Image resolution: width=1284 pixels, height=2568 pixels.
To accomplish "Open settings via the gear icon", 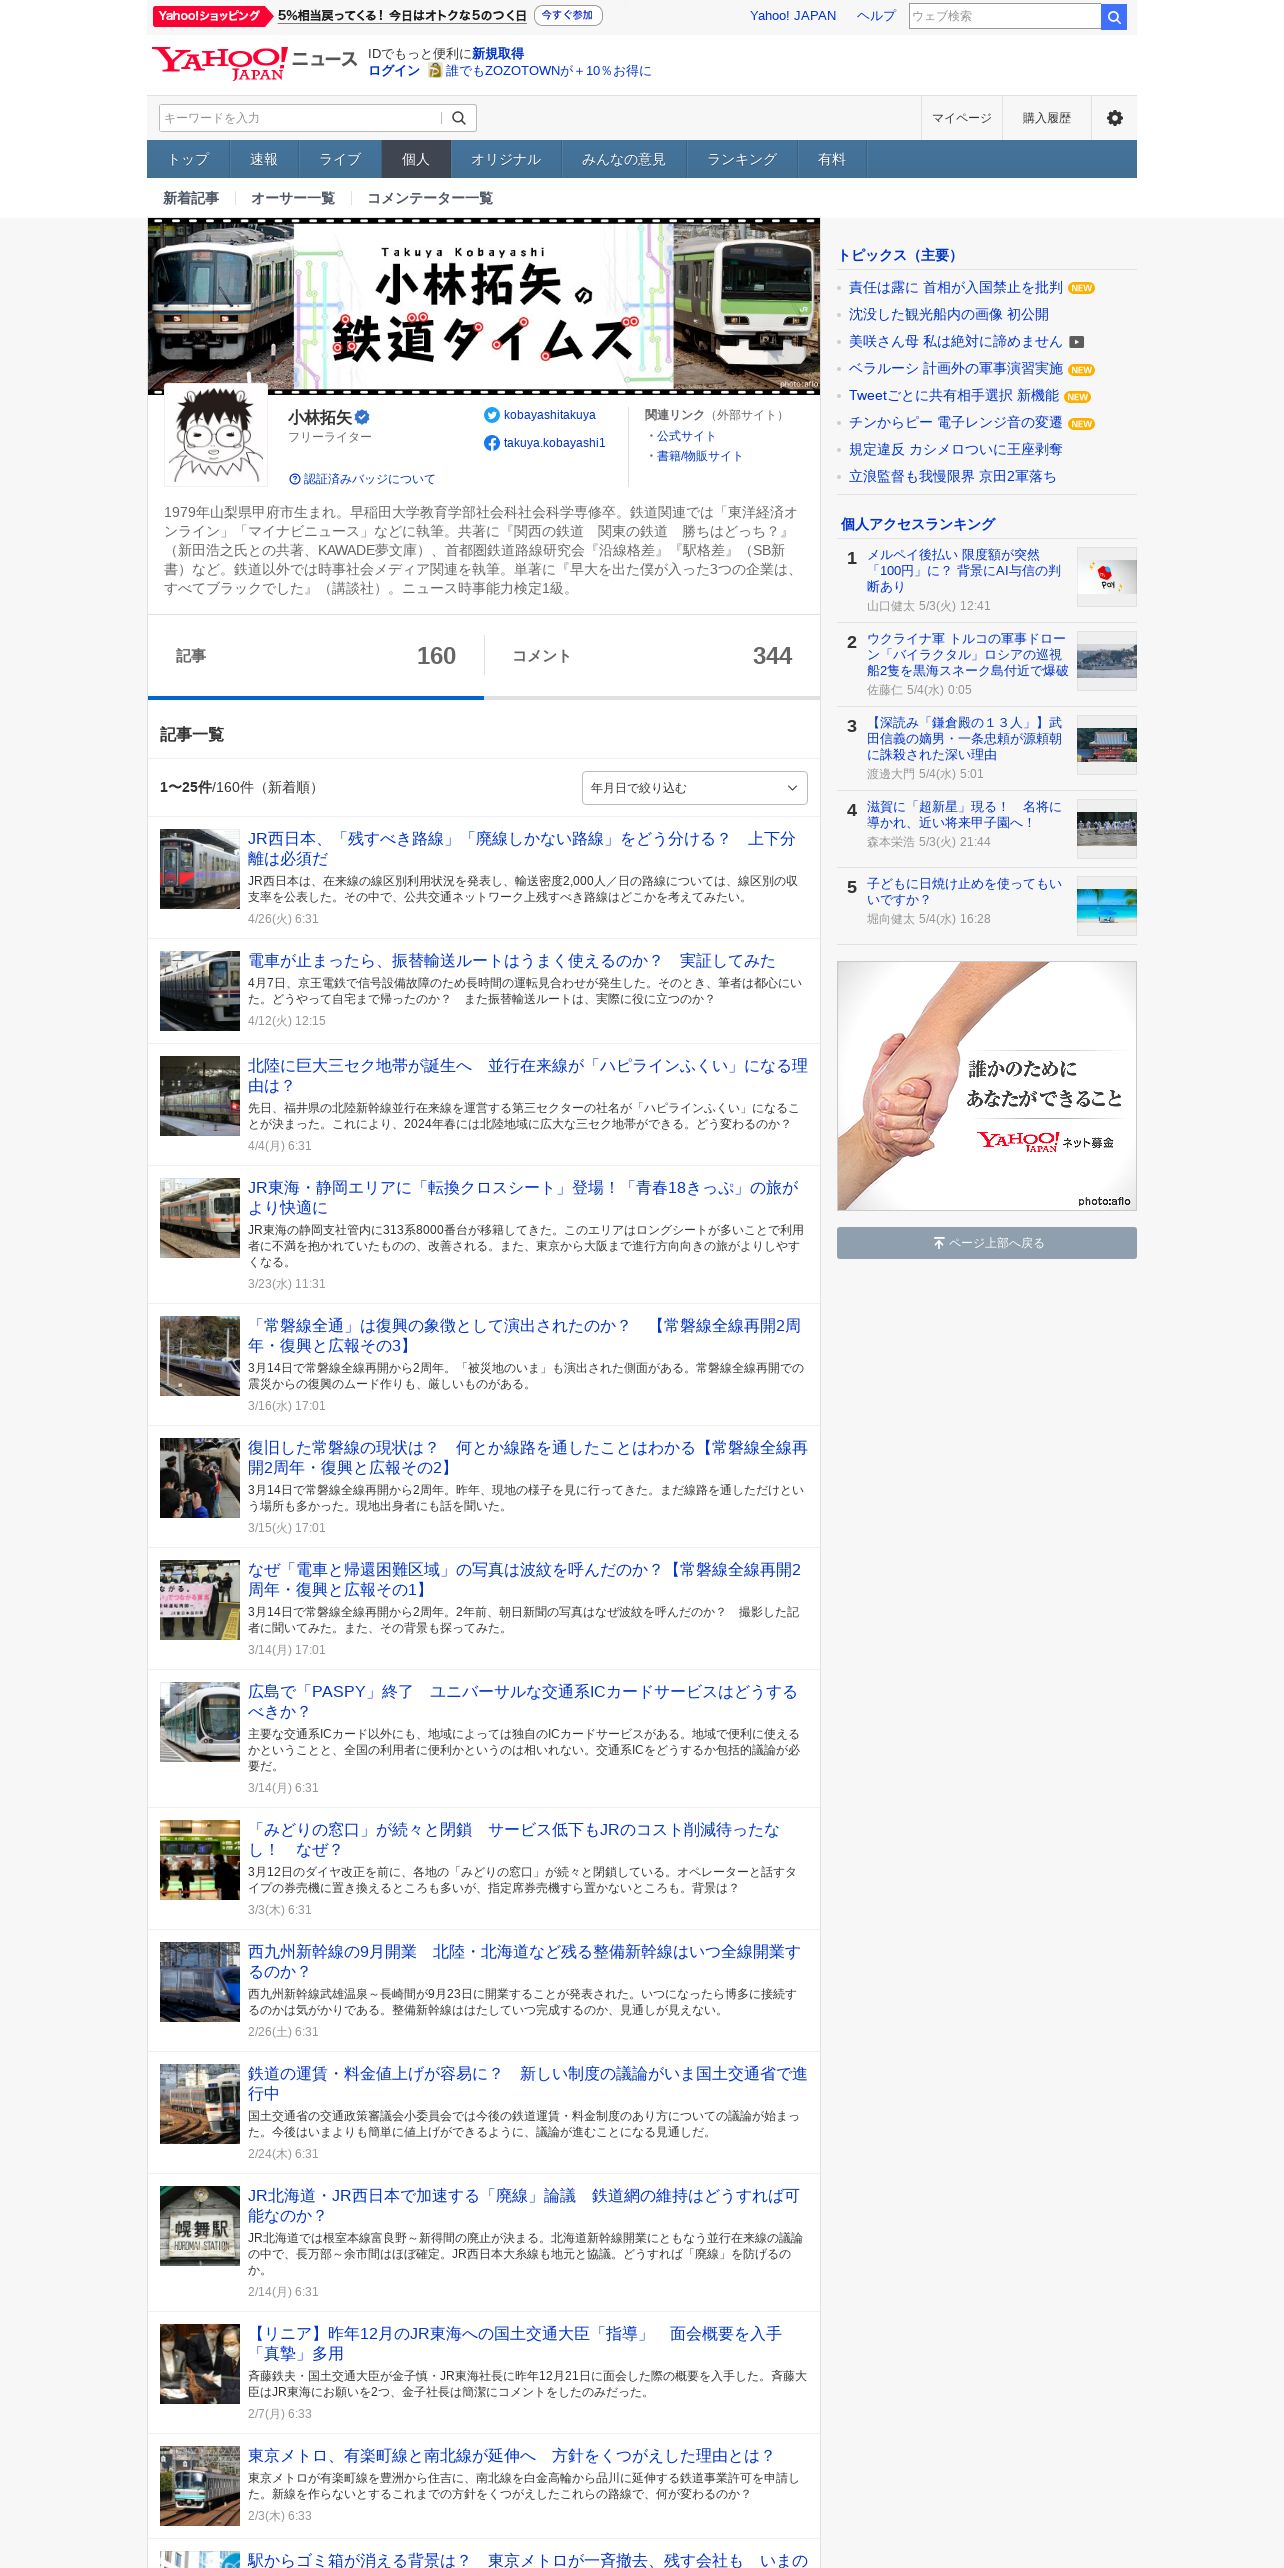I will click(1114, 118).
